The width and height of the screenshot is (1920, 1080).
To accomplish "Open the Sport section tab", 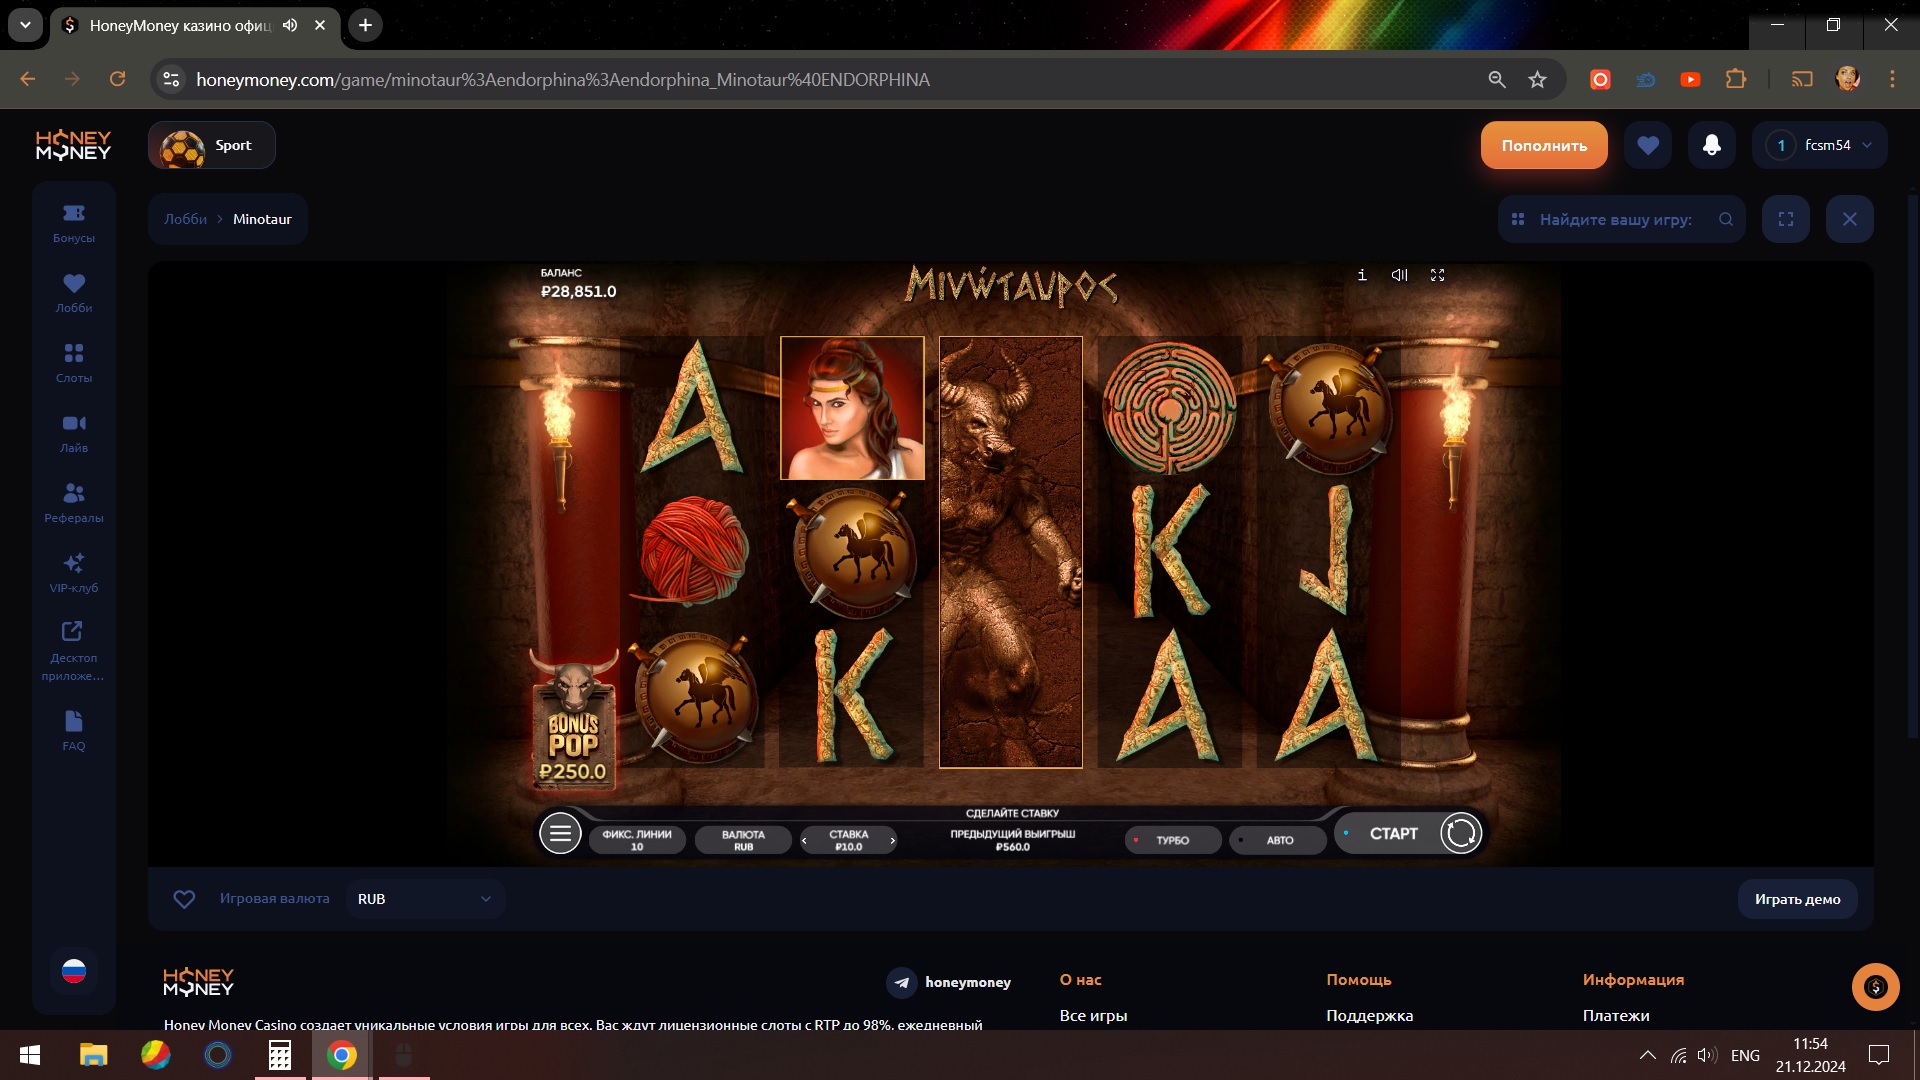I will (x=212, y=145).
